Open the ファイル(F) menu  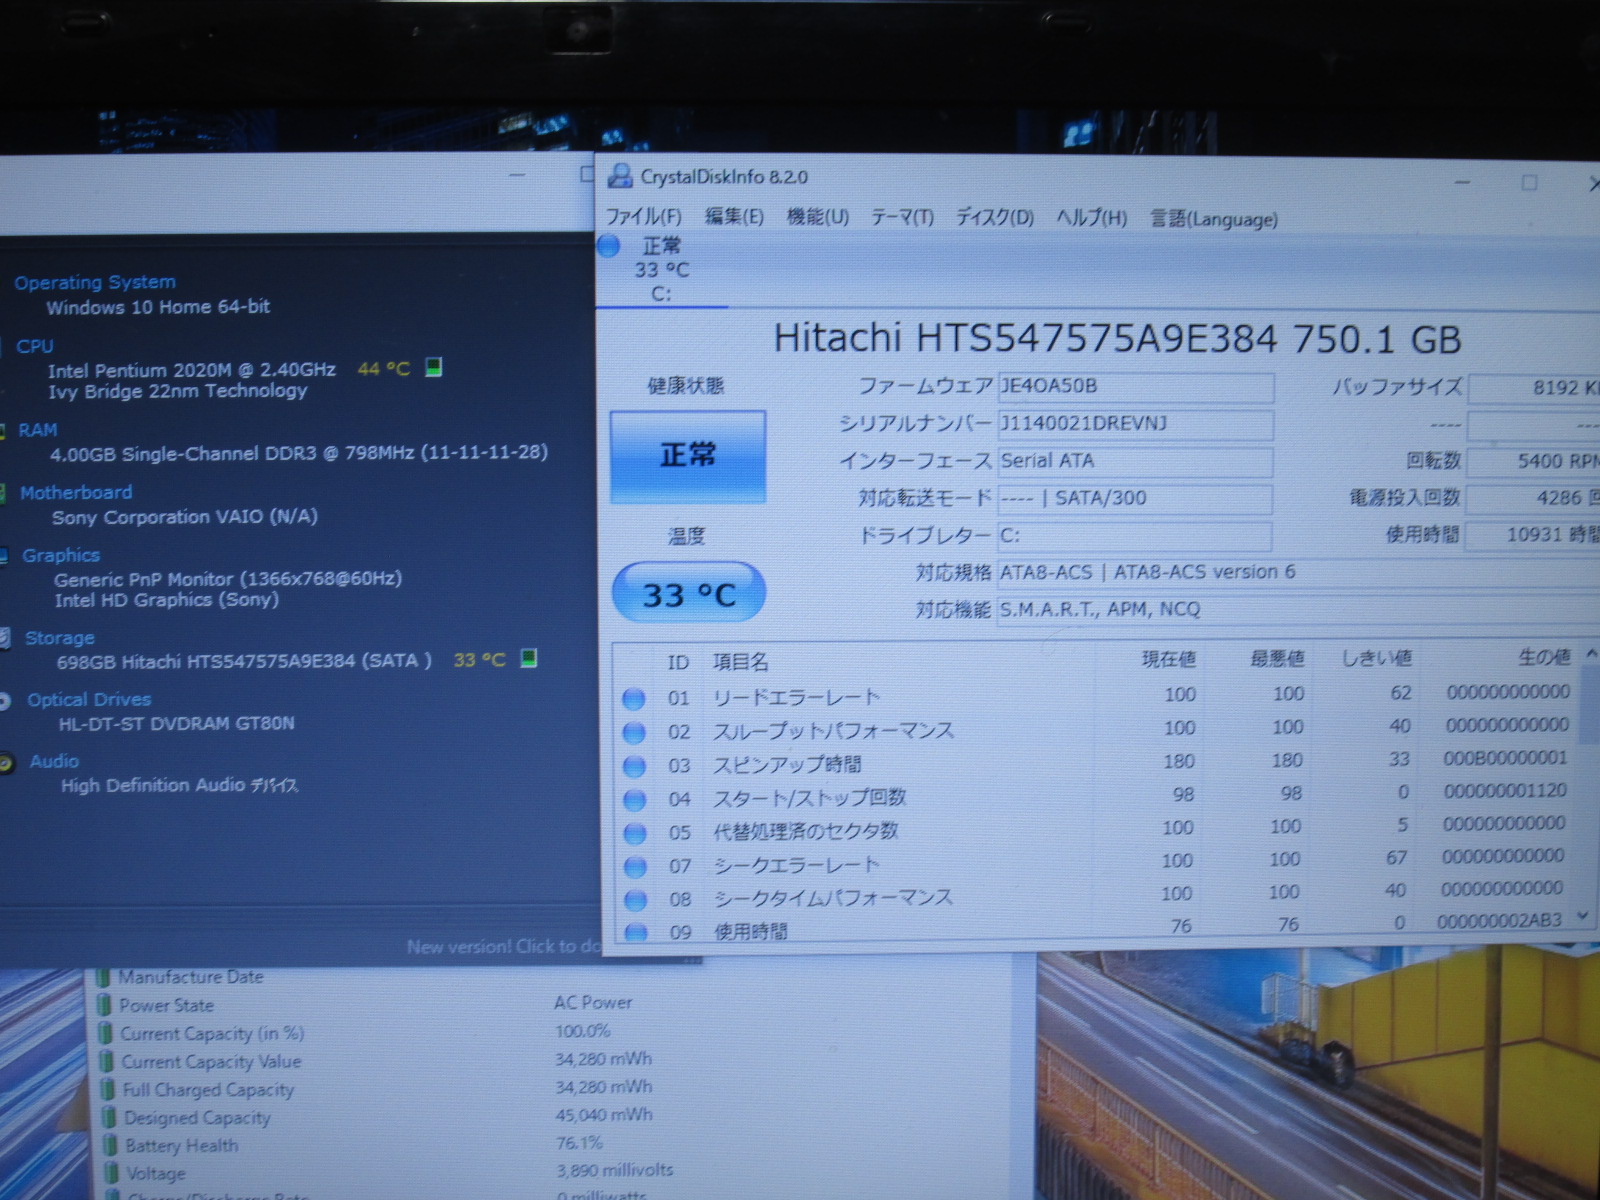[x=643, y=217]
